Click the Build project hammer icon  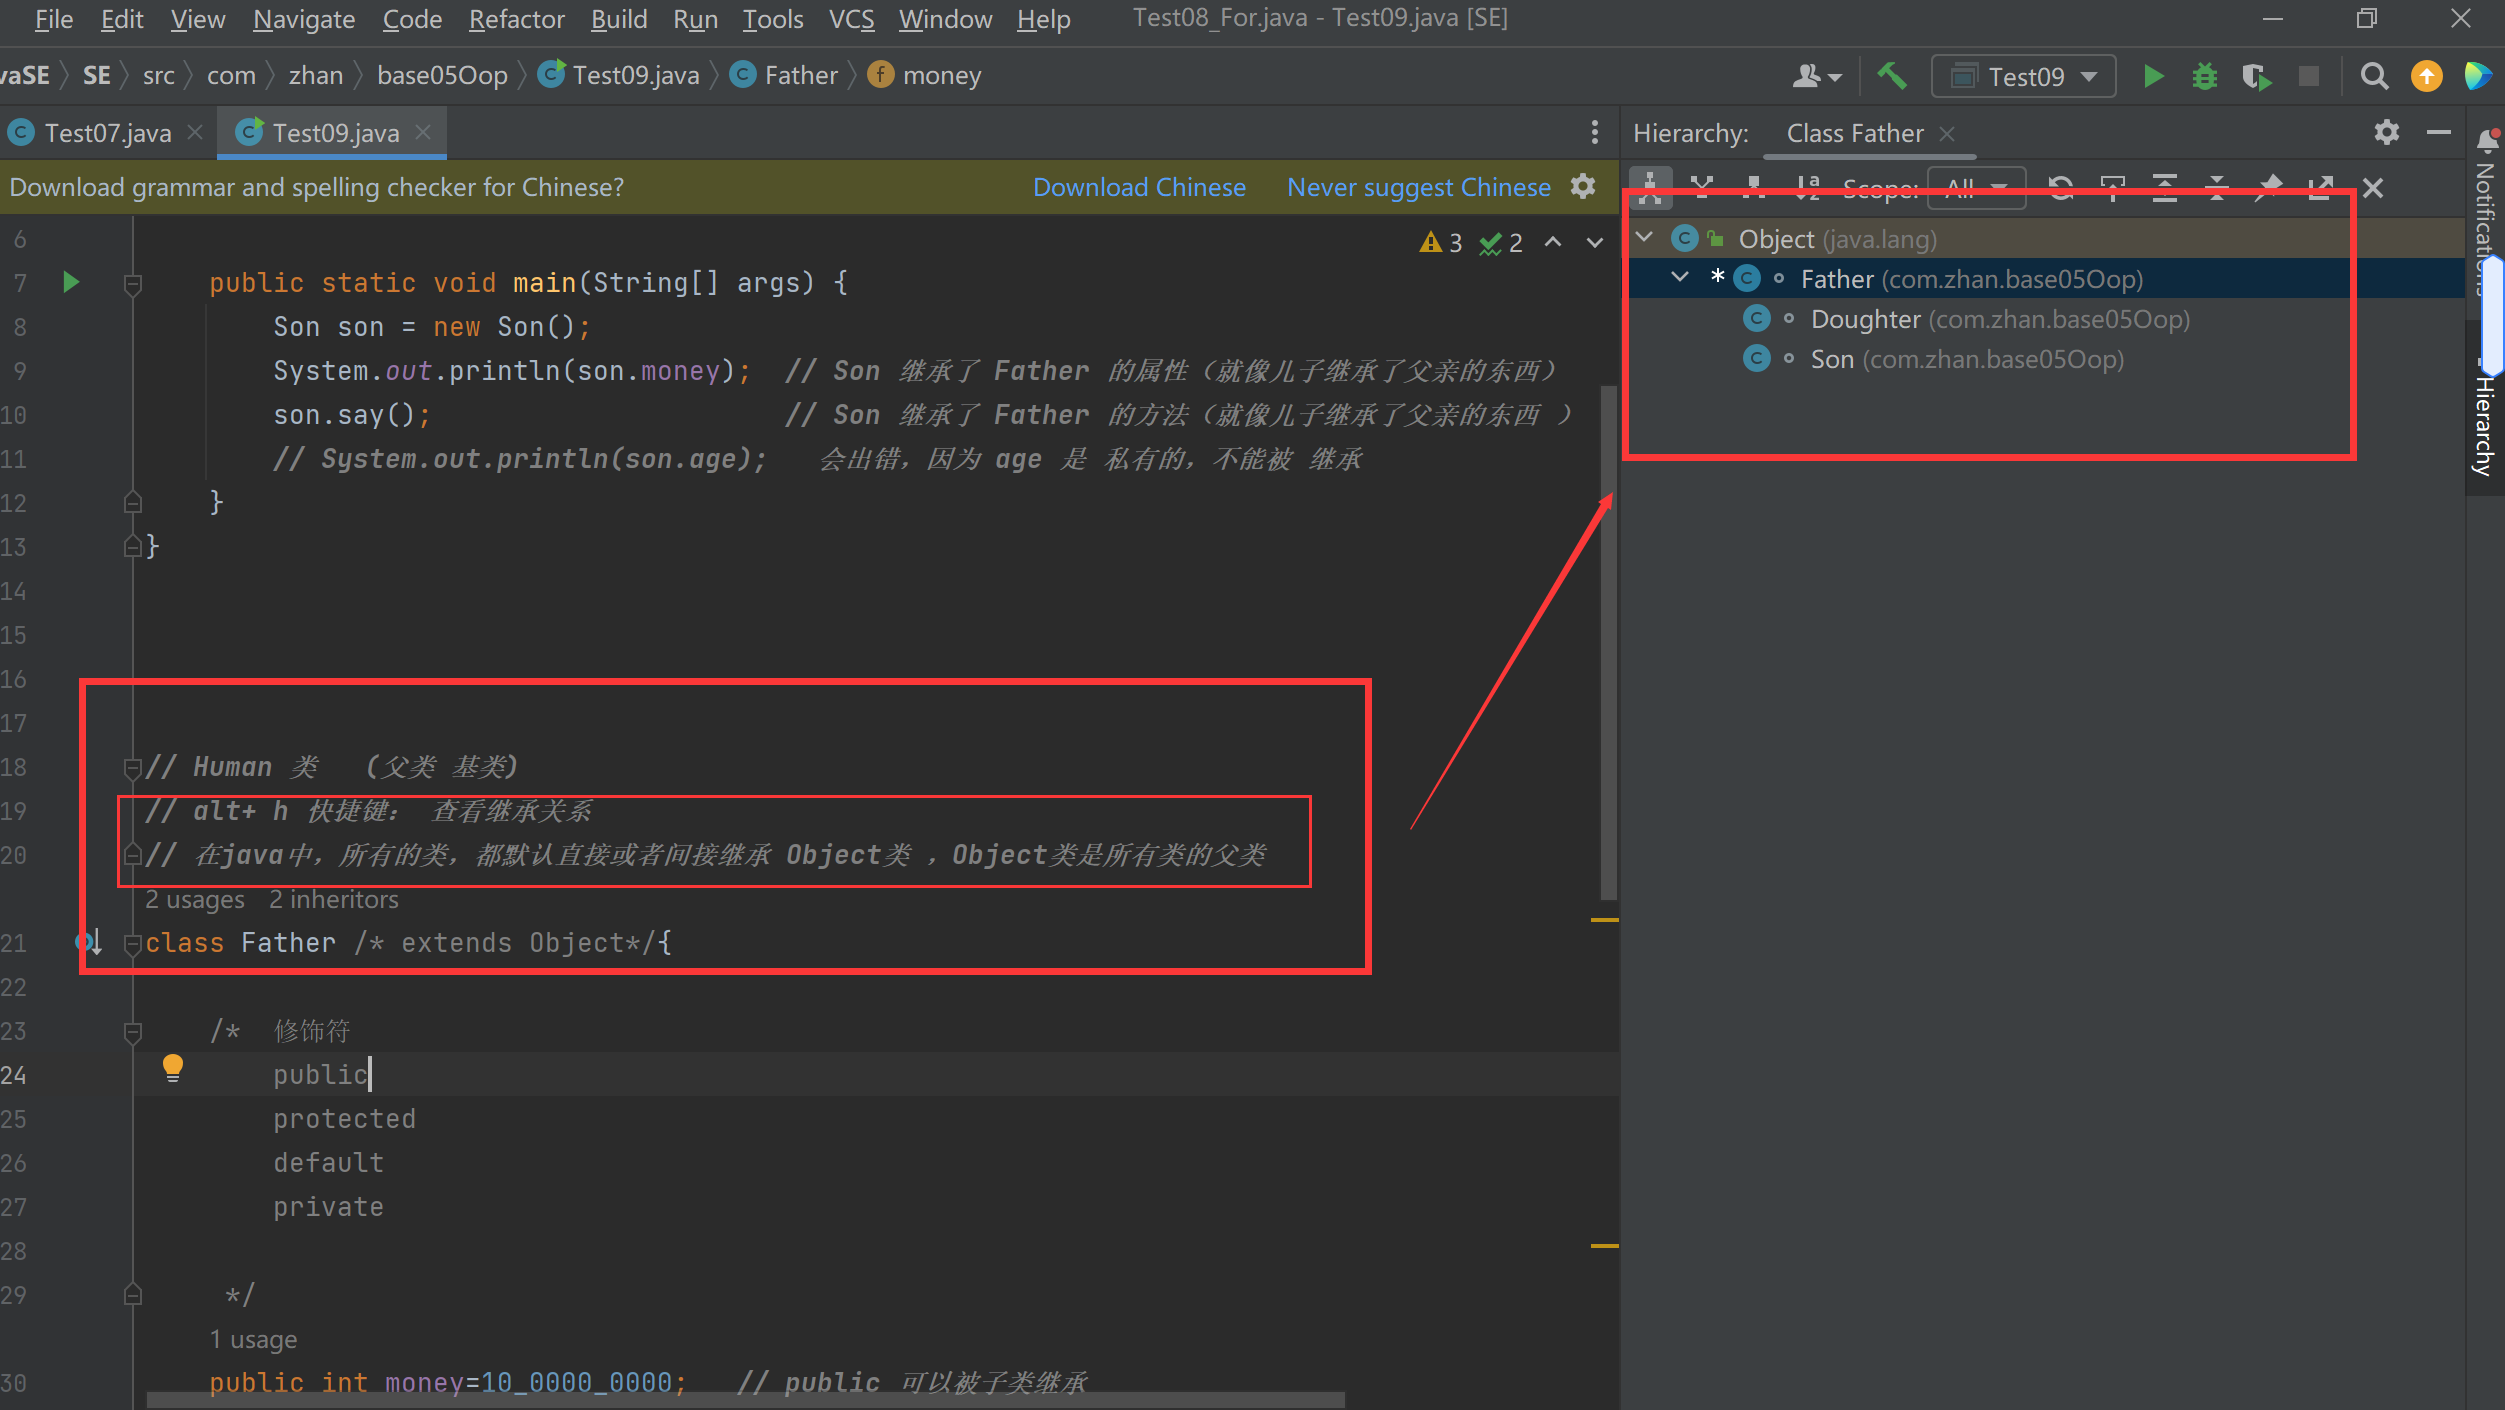pos(1890,76)
